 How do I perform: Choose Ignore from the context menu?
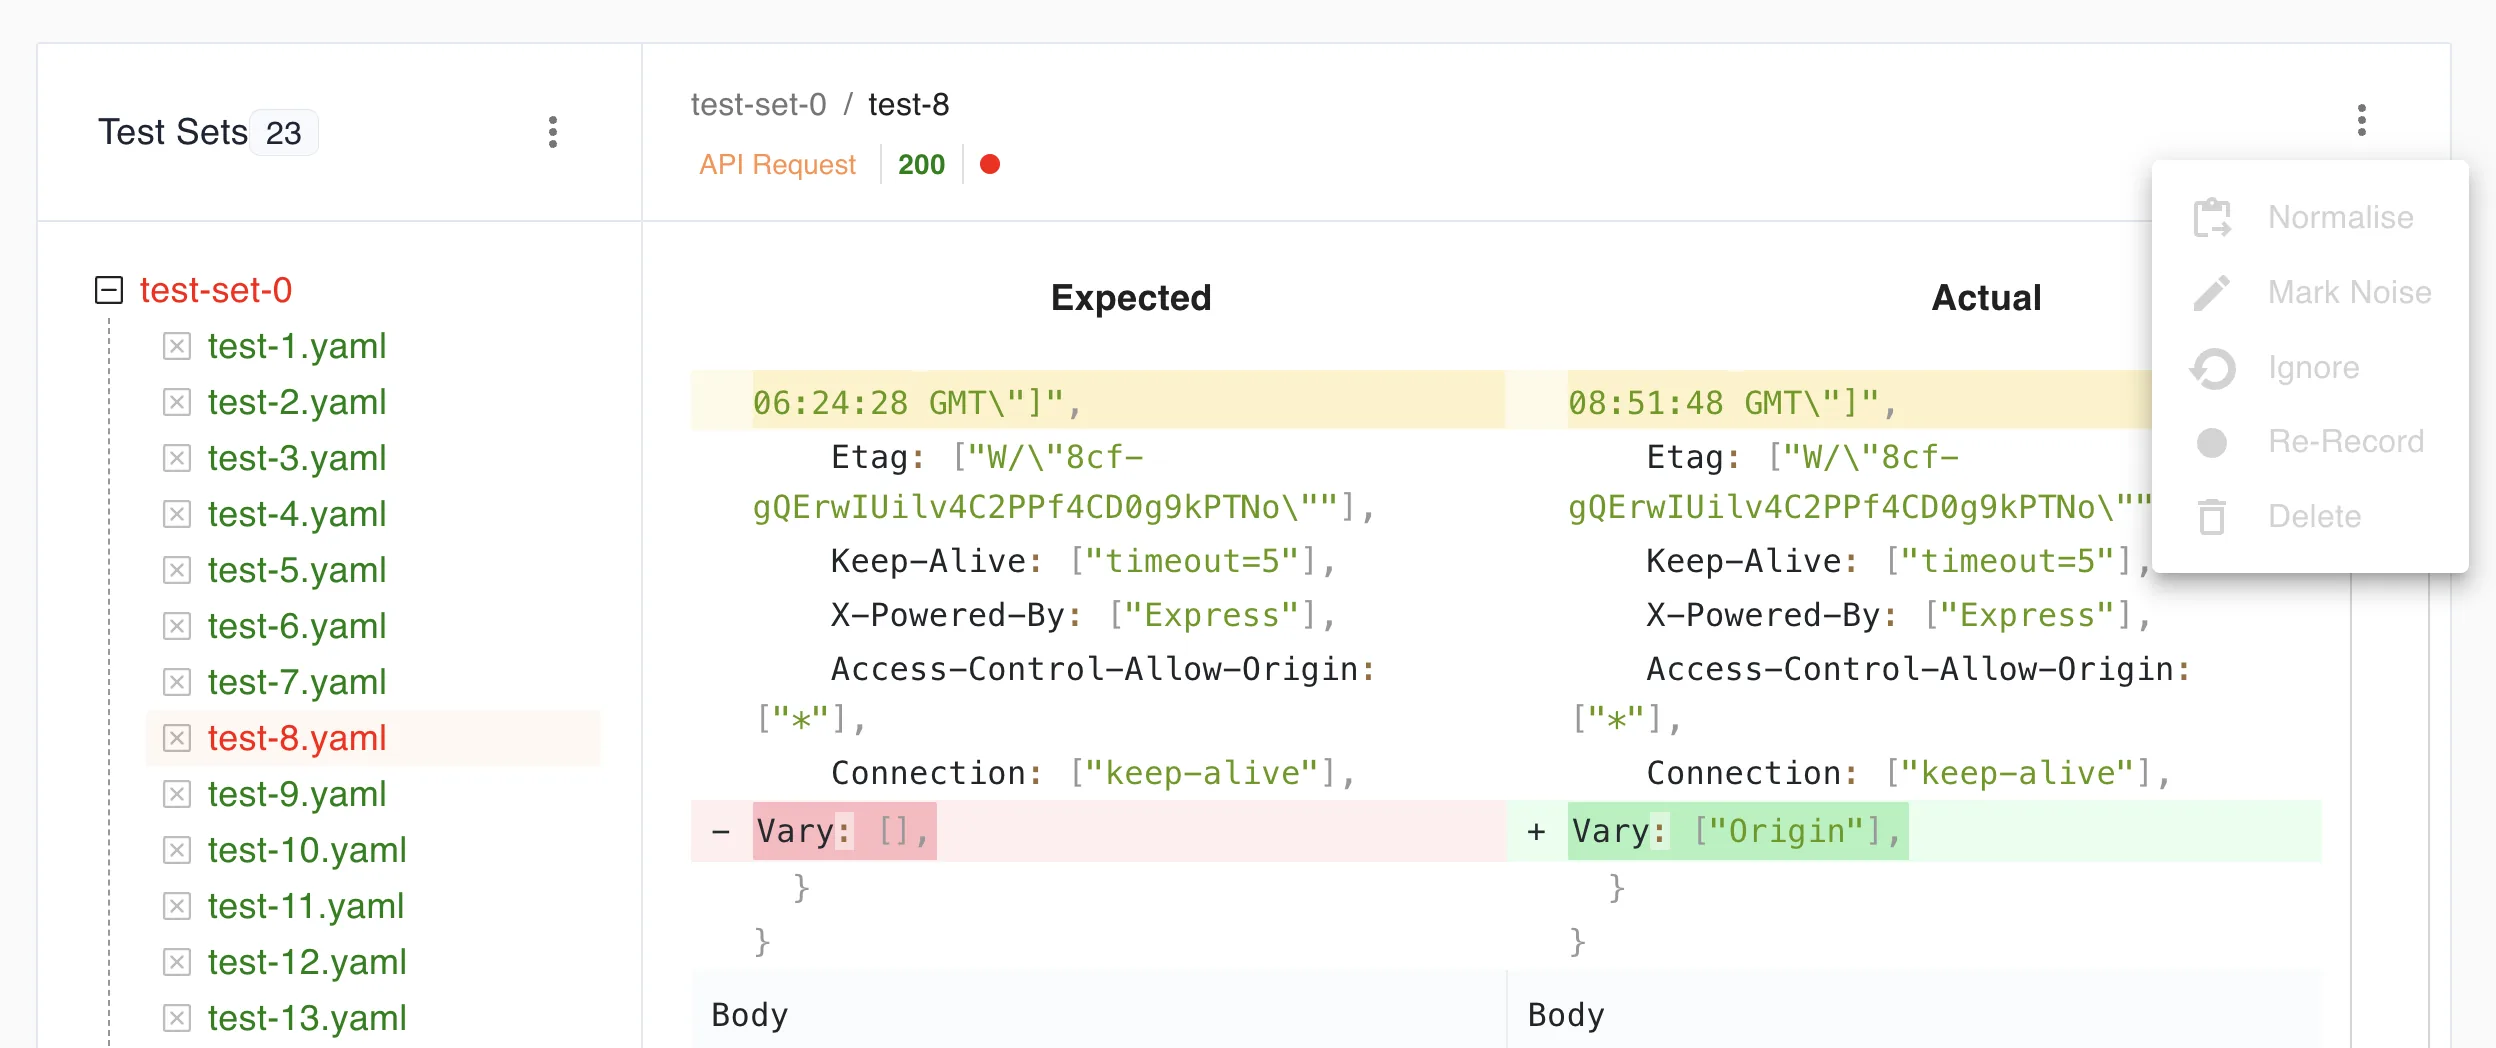click(x=2310, y=367)
